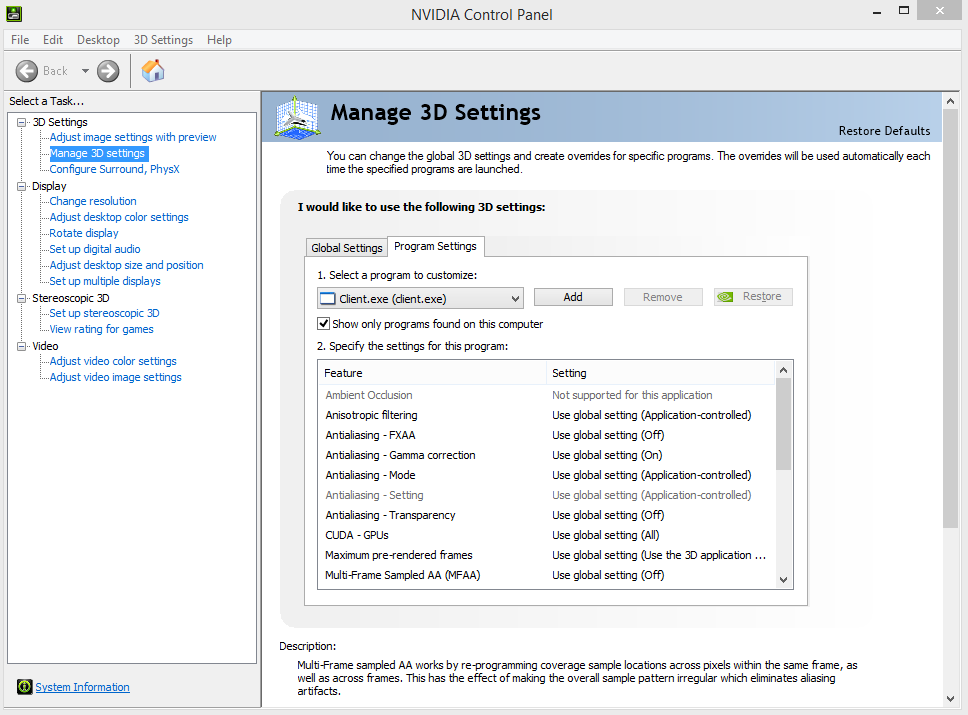Click the Manage 3D Settings header icon
The width and height of the screenshot is (968, 715).
click(298, 118)
